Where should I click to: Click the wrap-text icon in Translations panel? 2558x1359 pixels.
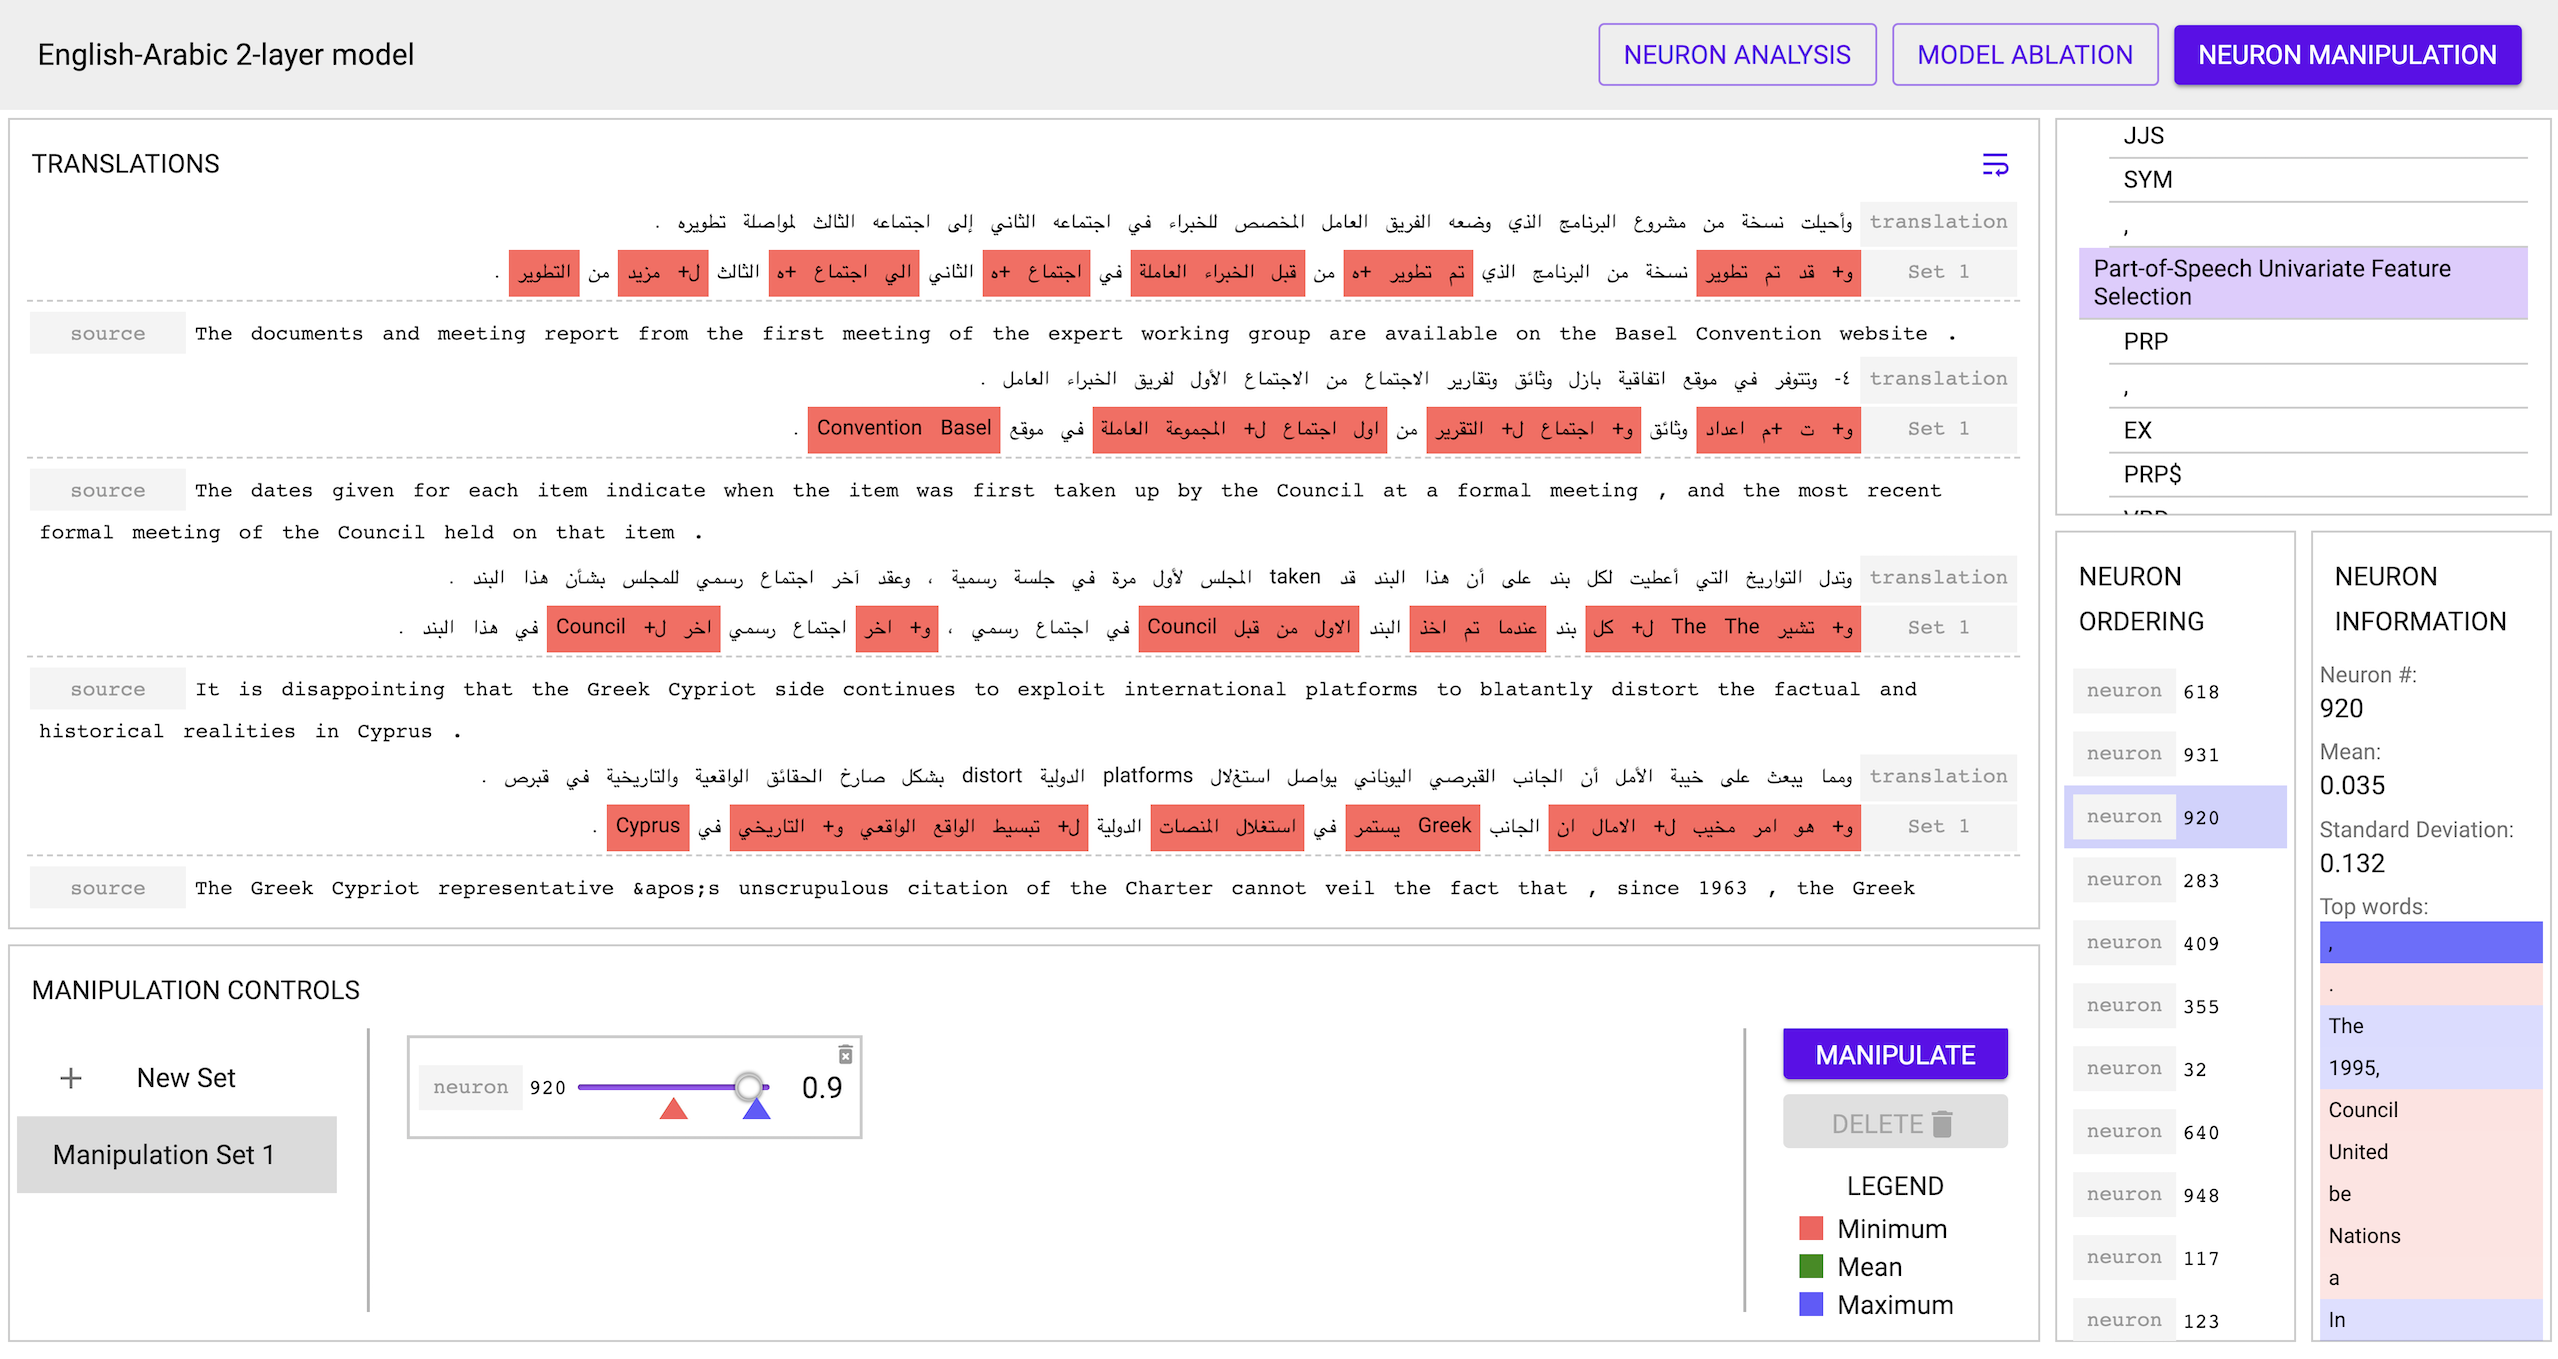coord(1994,165)
